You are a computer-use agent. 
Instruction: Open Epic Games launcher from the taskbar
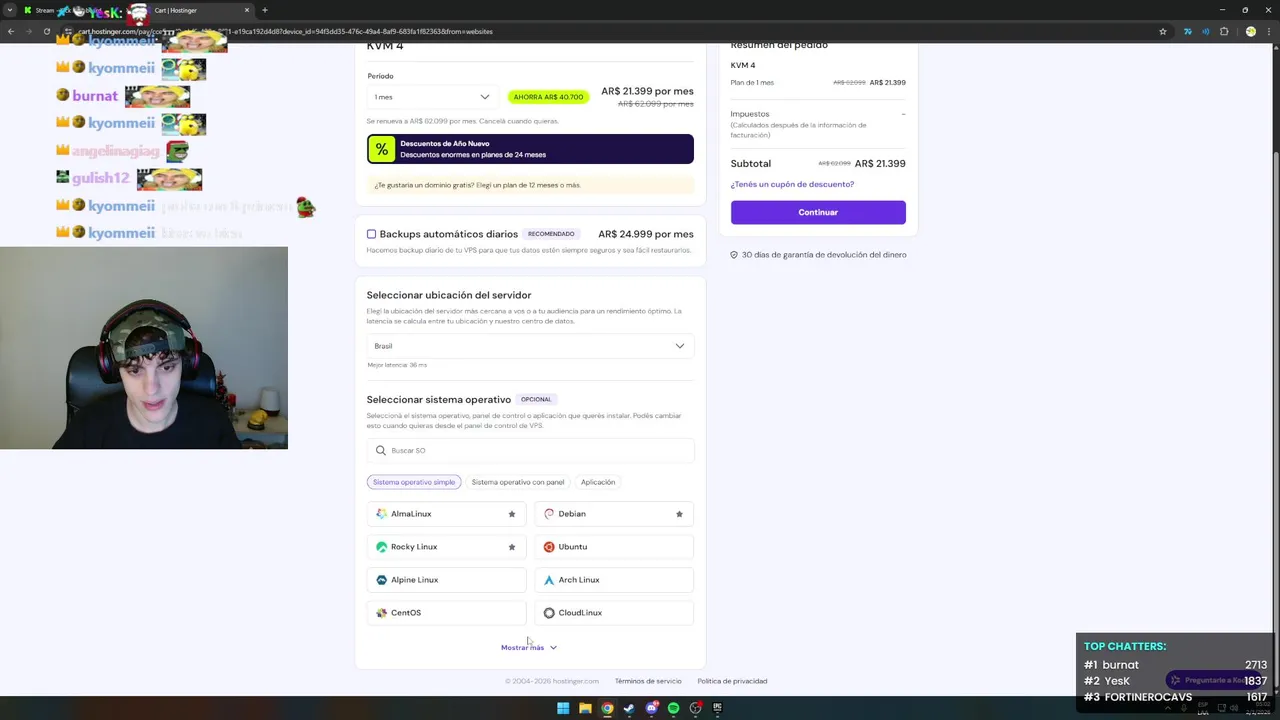tap(717, 708)
